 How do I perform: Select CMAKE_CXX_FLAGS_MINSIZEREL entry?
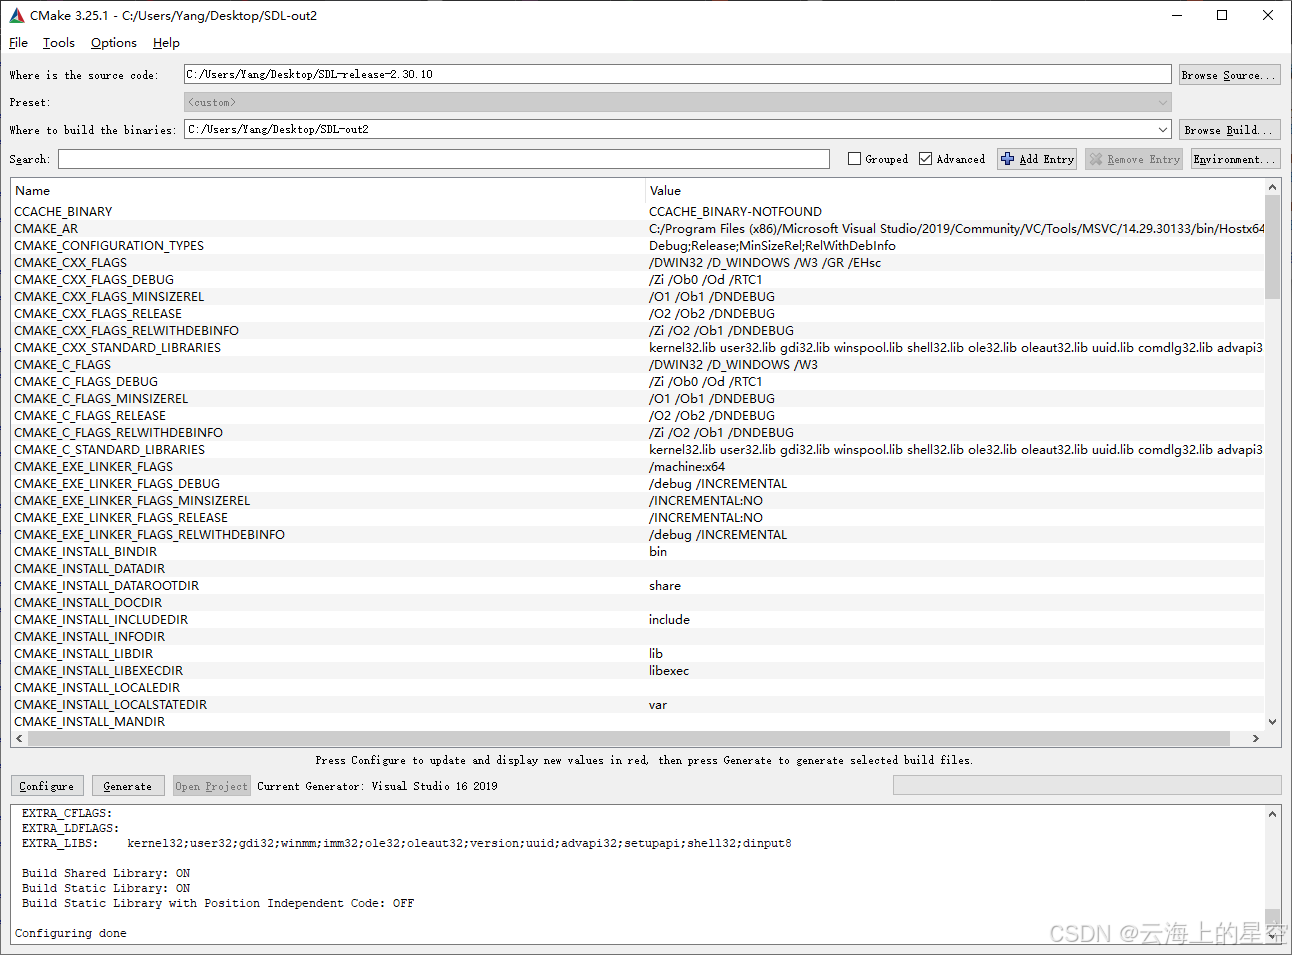(109, 296)
